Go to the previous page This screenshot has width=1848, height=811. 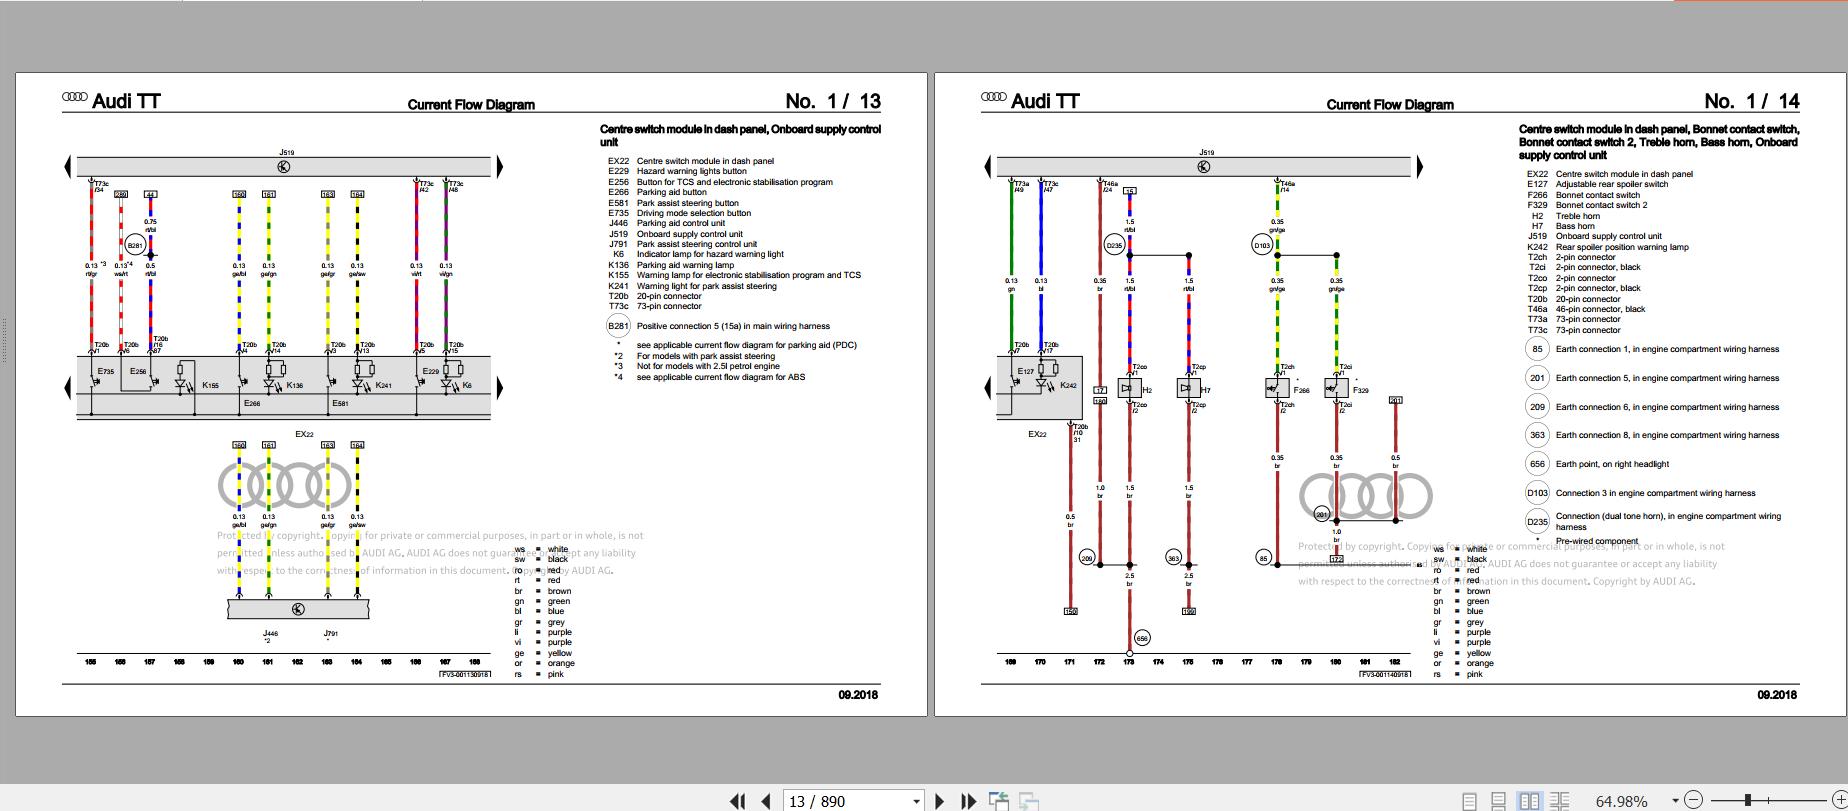766,801
